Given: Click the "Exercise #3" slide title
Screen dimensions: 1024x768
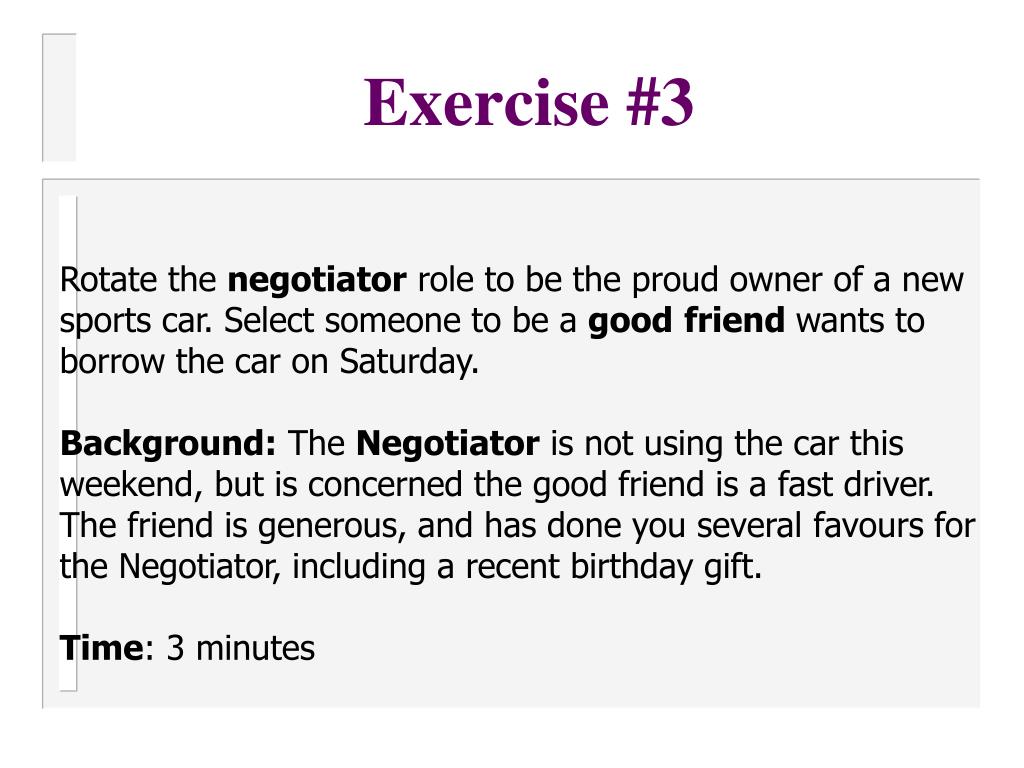Looking at the screenshot, I should point(527,103).
